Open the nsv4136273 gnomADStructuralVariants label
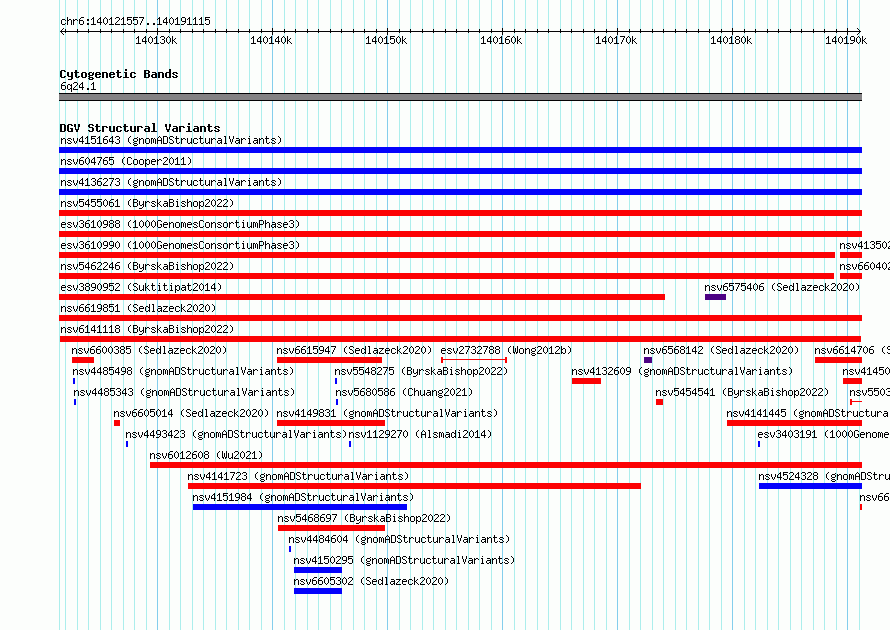This screenshot has height=630, width=890. (171, 182)
